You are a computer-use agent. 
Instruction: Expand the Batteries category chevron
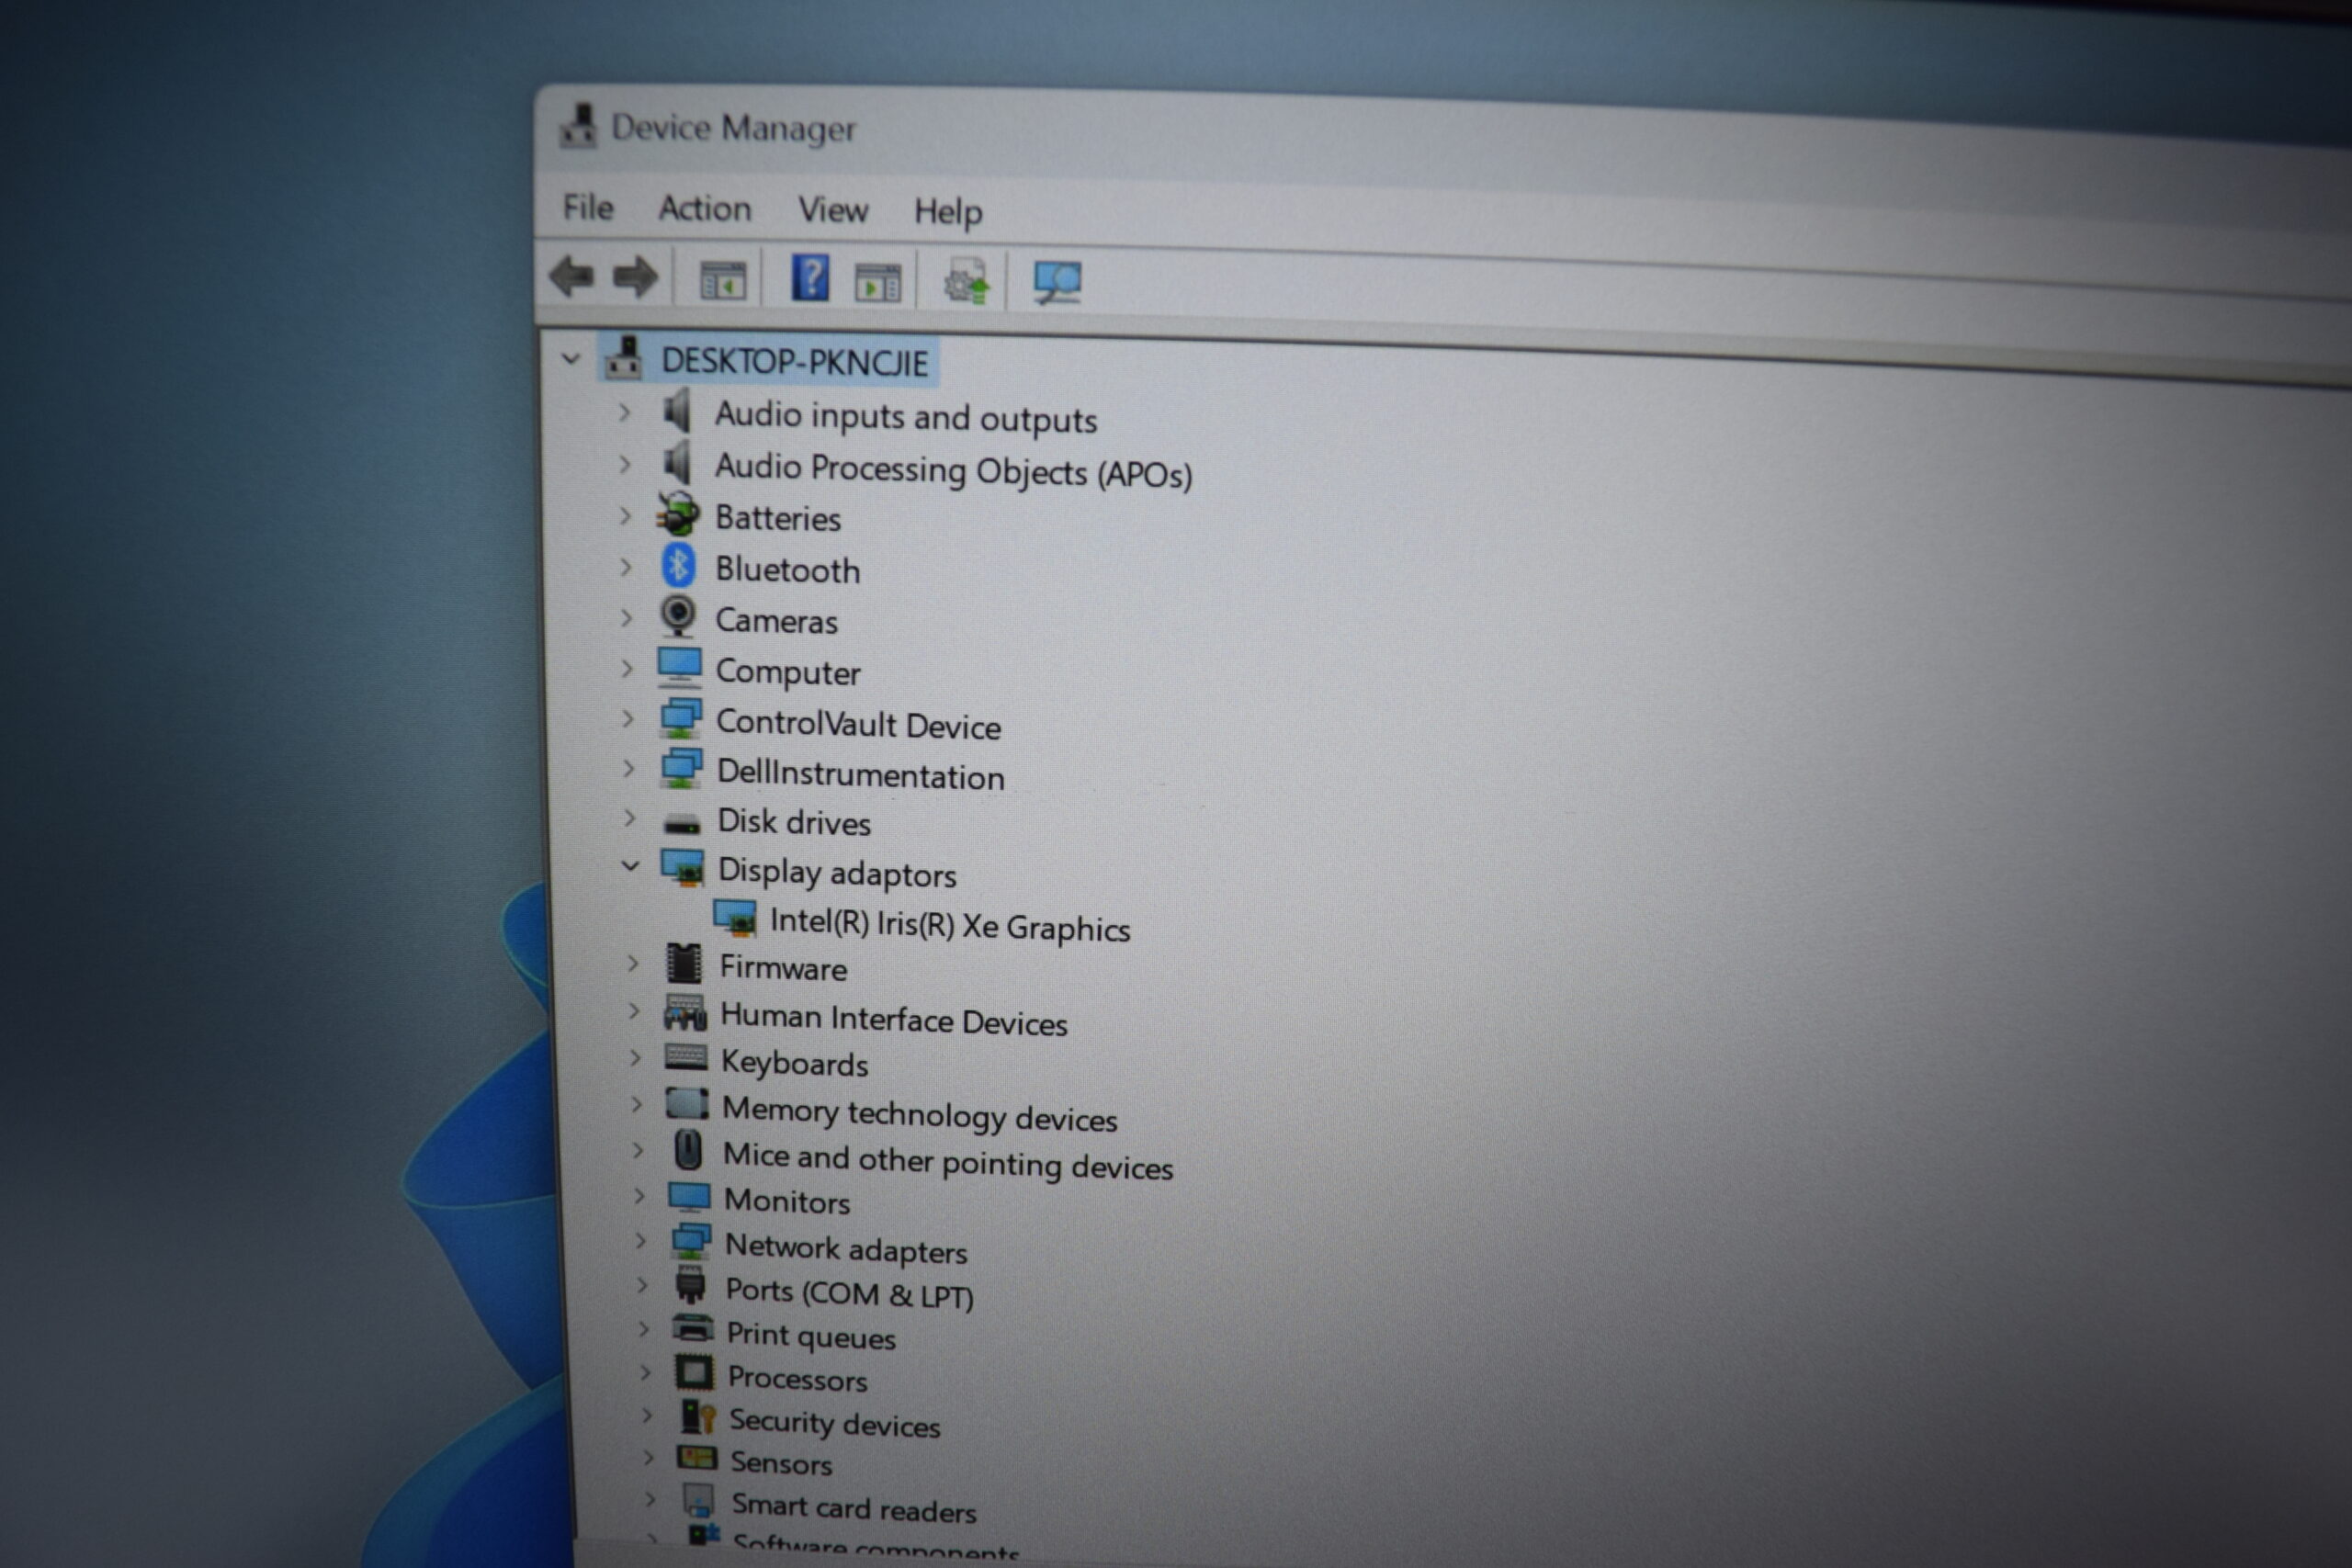tap(626, 515)
